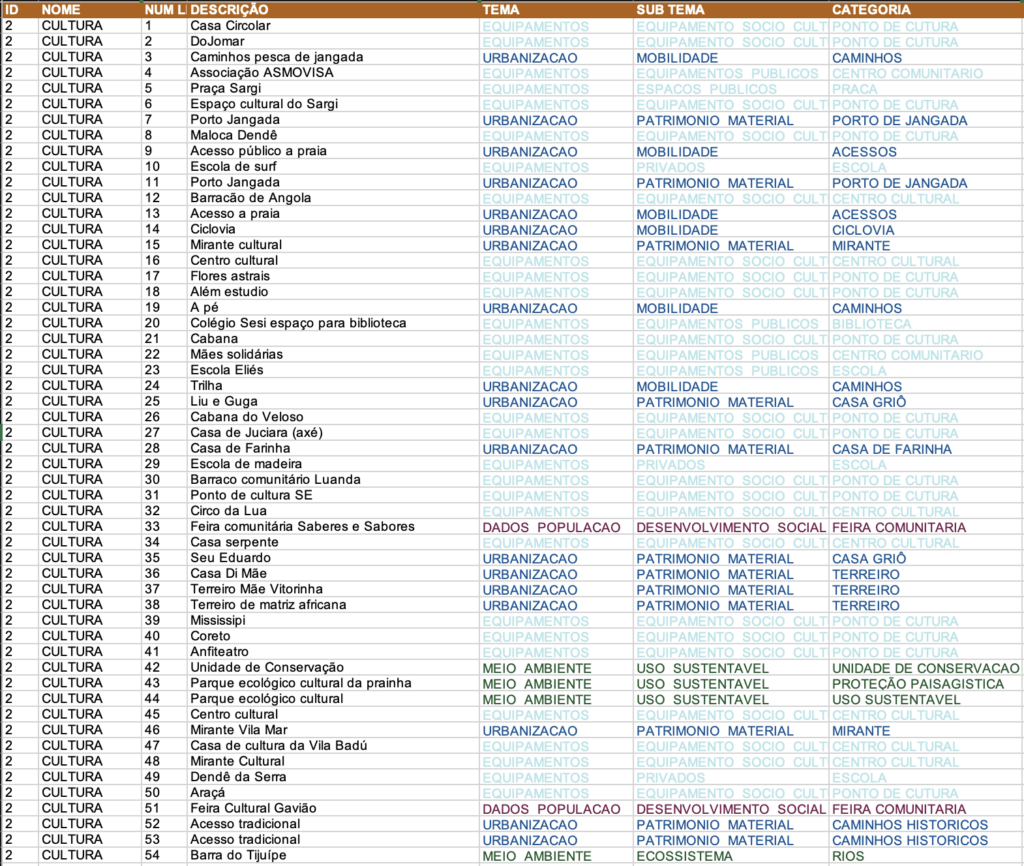Click the 'RIOS' category cell

pos(849,856)
